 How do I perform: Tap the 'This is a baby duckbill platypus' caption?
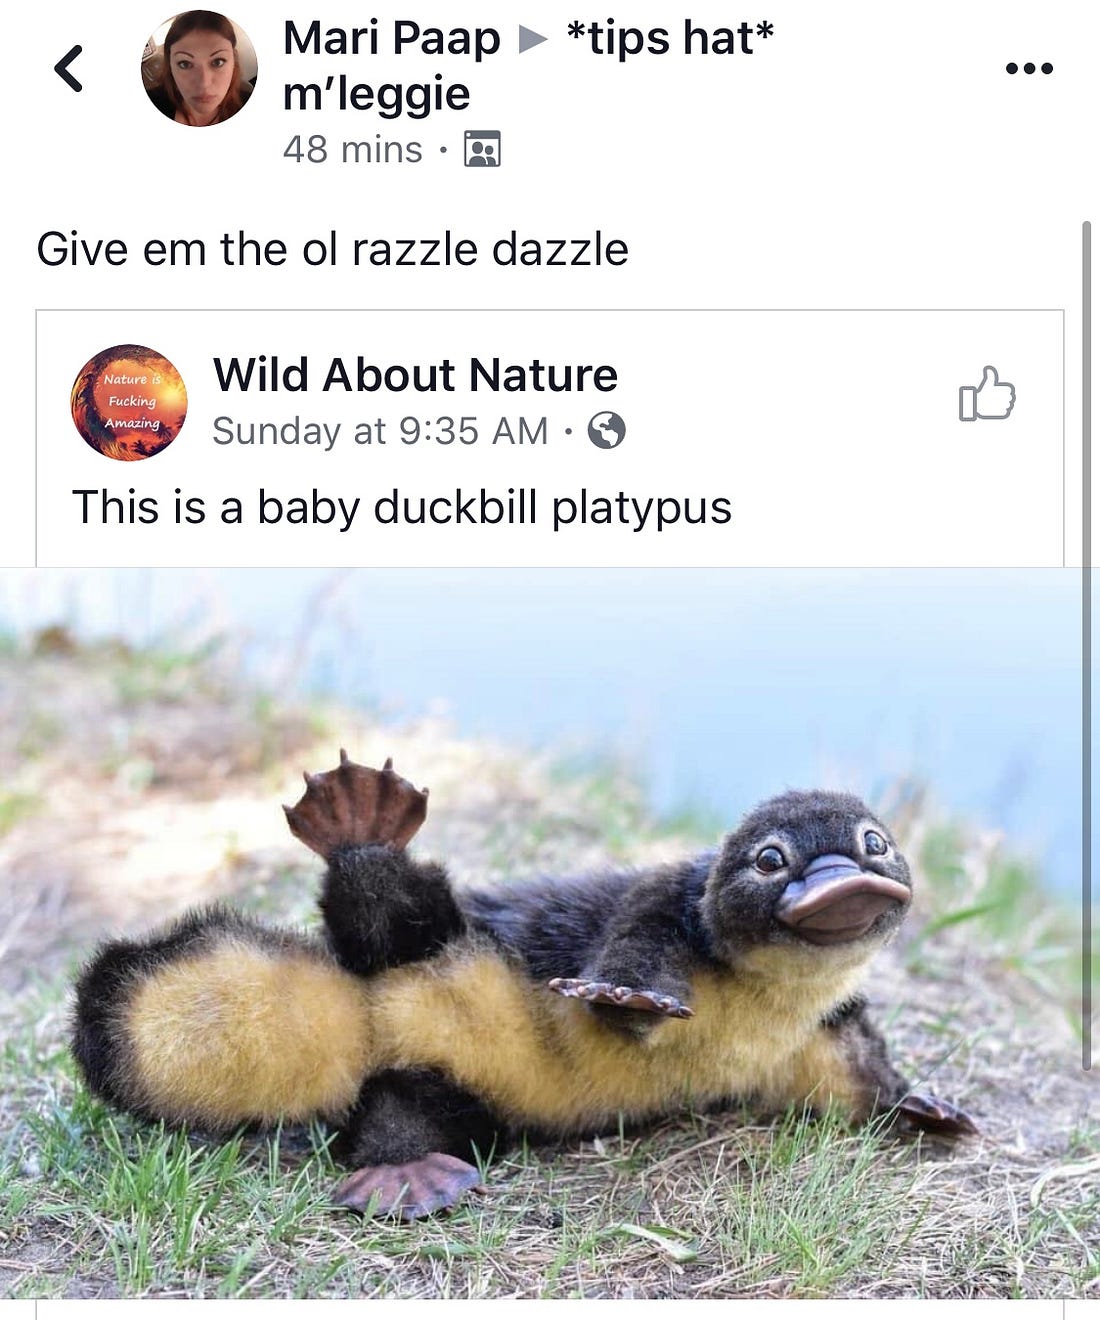coord(402,507)
